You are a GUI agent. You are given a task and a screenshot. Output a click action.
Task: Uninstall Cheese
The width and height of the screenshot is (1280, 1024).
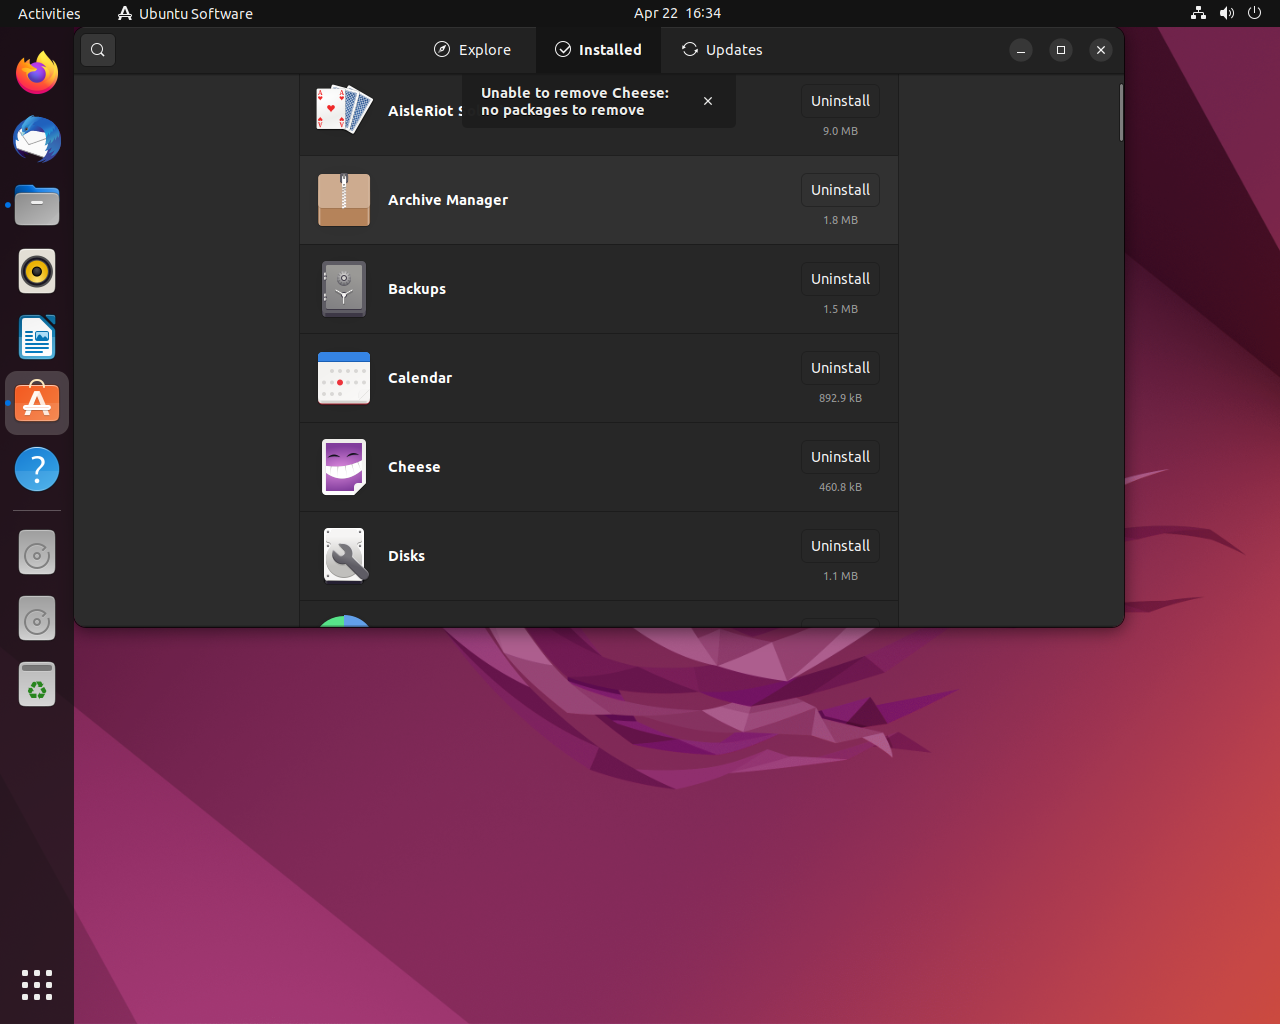pyautogui.click(x=840, y=457)
